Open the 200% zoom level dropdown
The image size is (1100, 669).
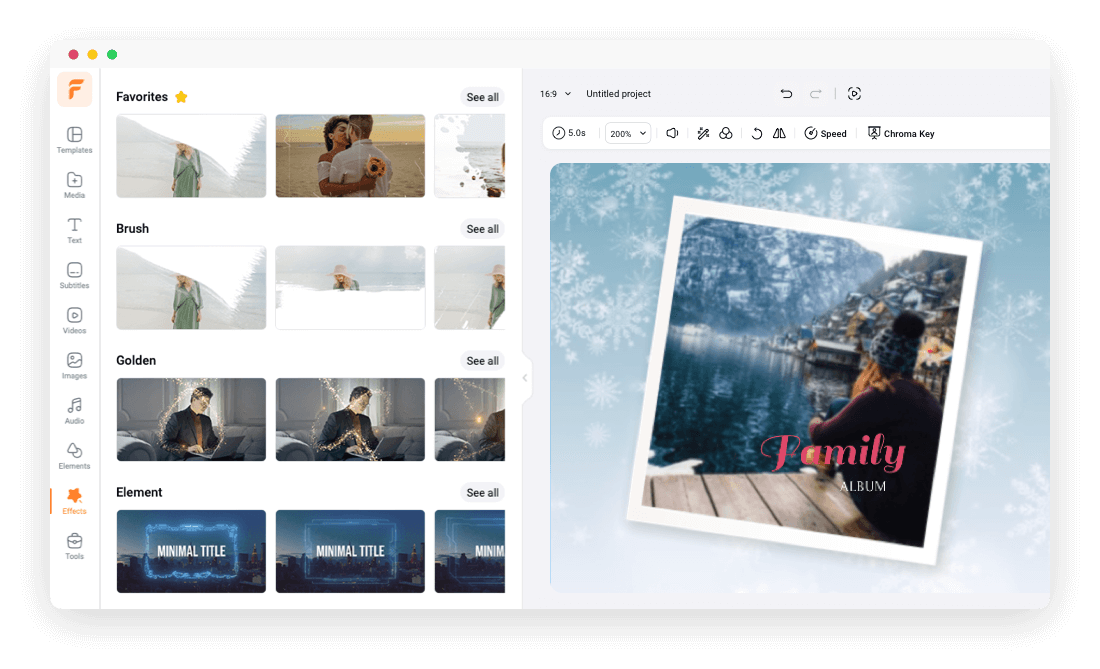(x=627, y=132)
